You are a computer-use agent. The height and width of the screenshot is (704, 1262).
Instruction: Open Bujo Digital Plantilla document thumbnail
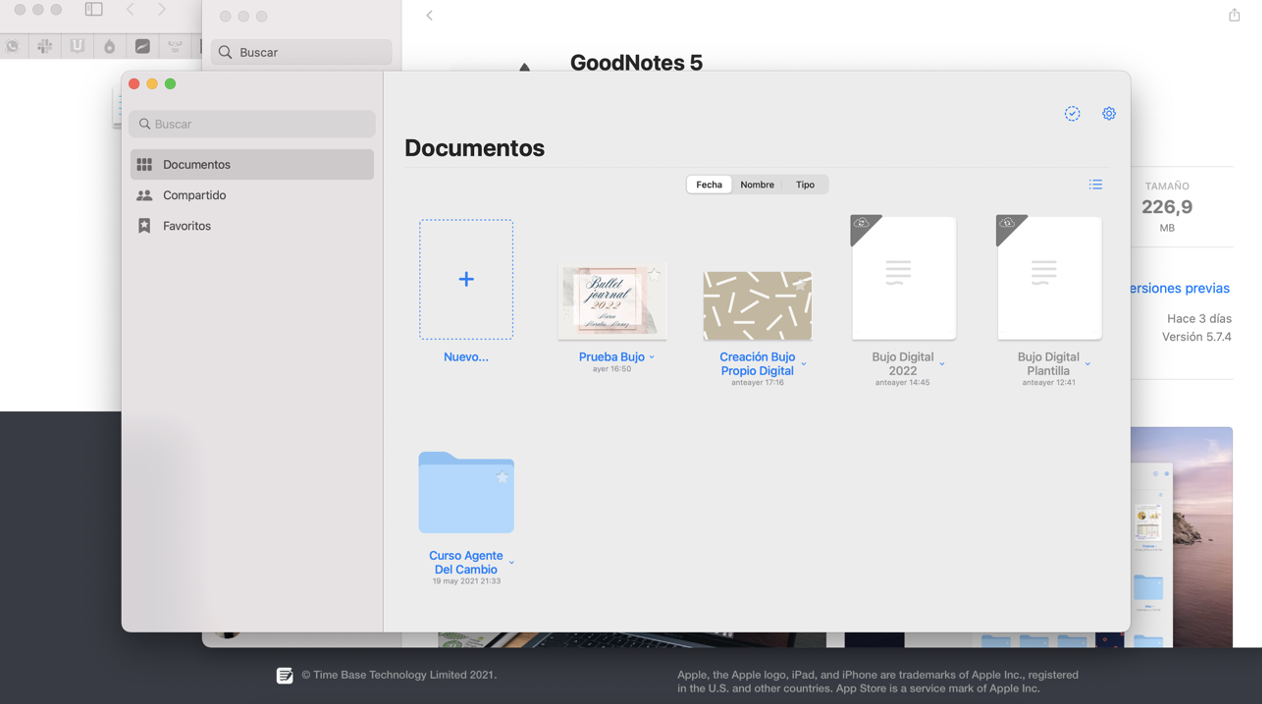coord(1050,279)
